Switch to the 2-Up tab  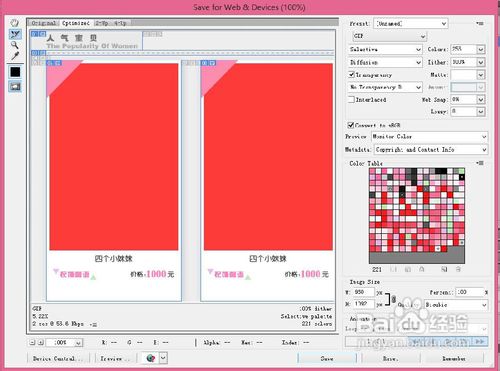(102, 23)
